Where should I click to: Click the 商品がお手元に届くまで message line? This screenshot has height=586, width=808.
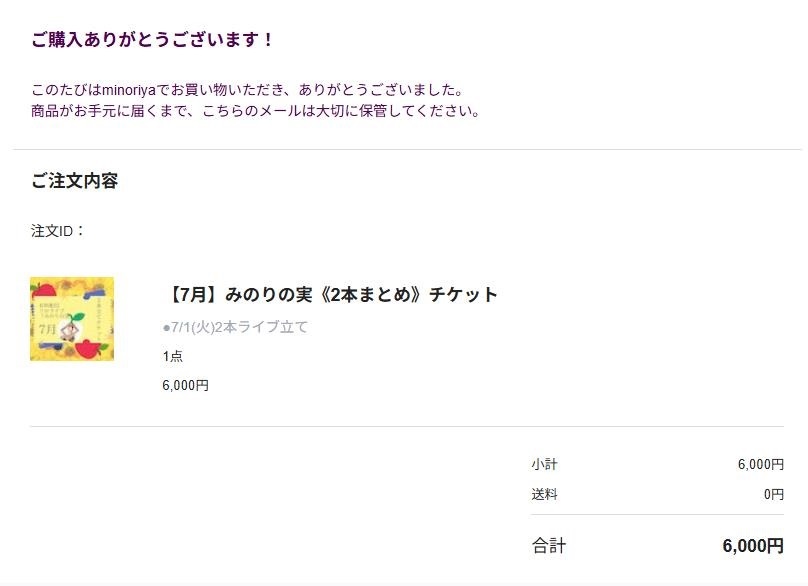(x=256, y=111)
